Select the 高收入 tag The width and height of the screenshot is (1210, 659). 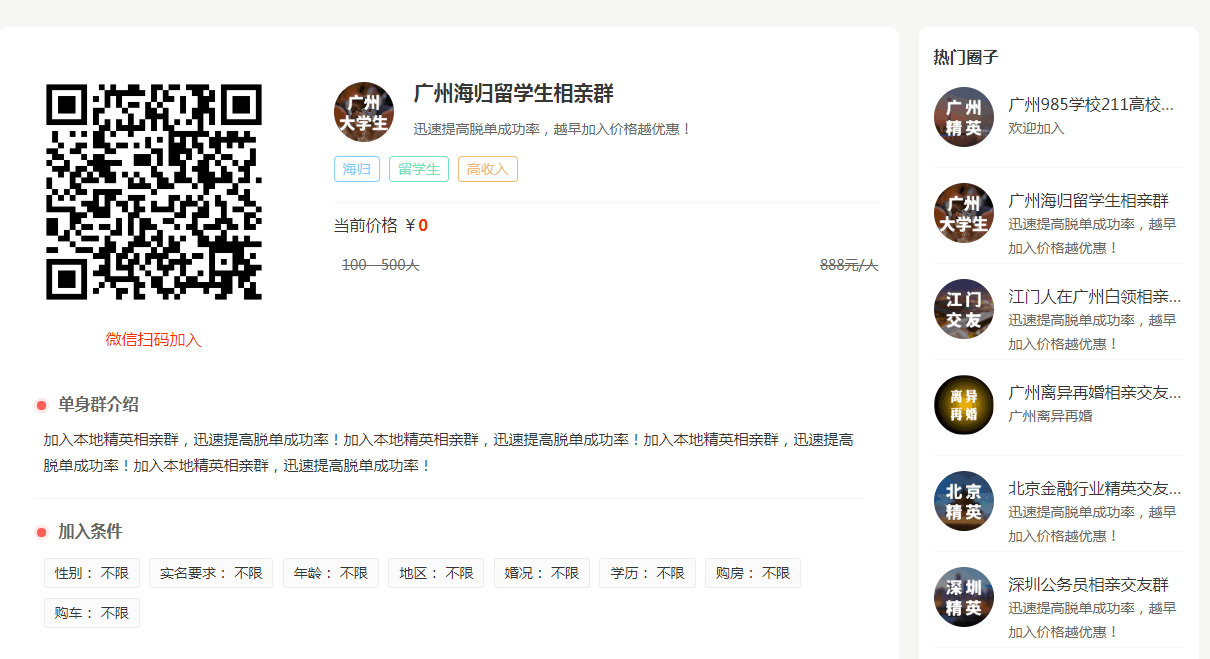pos(488,169)
